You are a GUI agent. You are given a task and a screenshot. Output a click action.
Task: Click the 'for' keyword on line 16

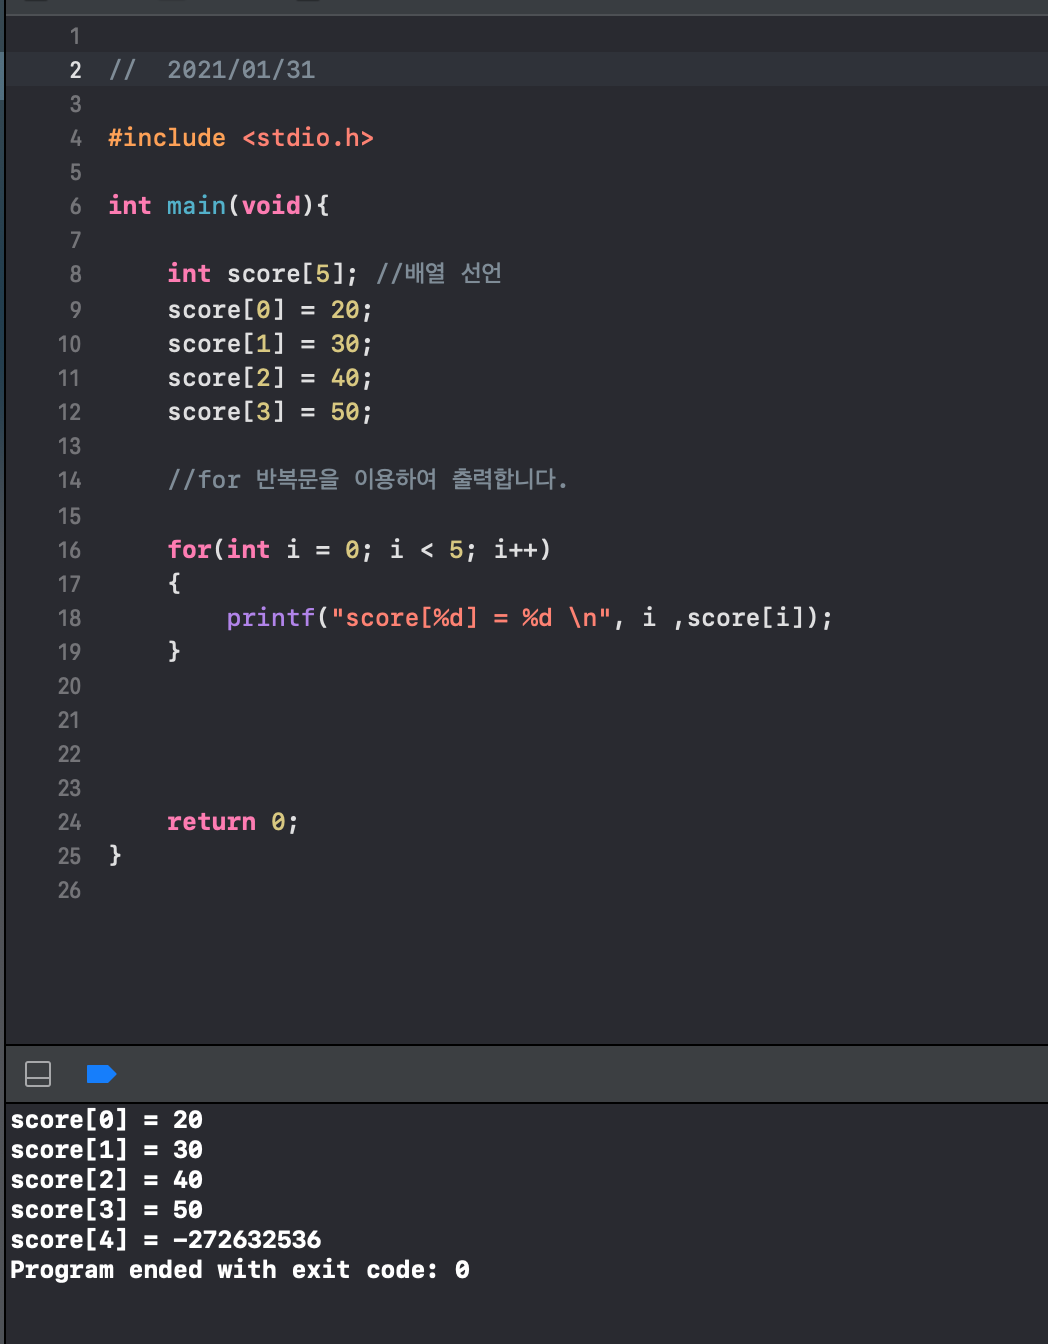[x=189, y=550]
